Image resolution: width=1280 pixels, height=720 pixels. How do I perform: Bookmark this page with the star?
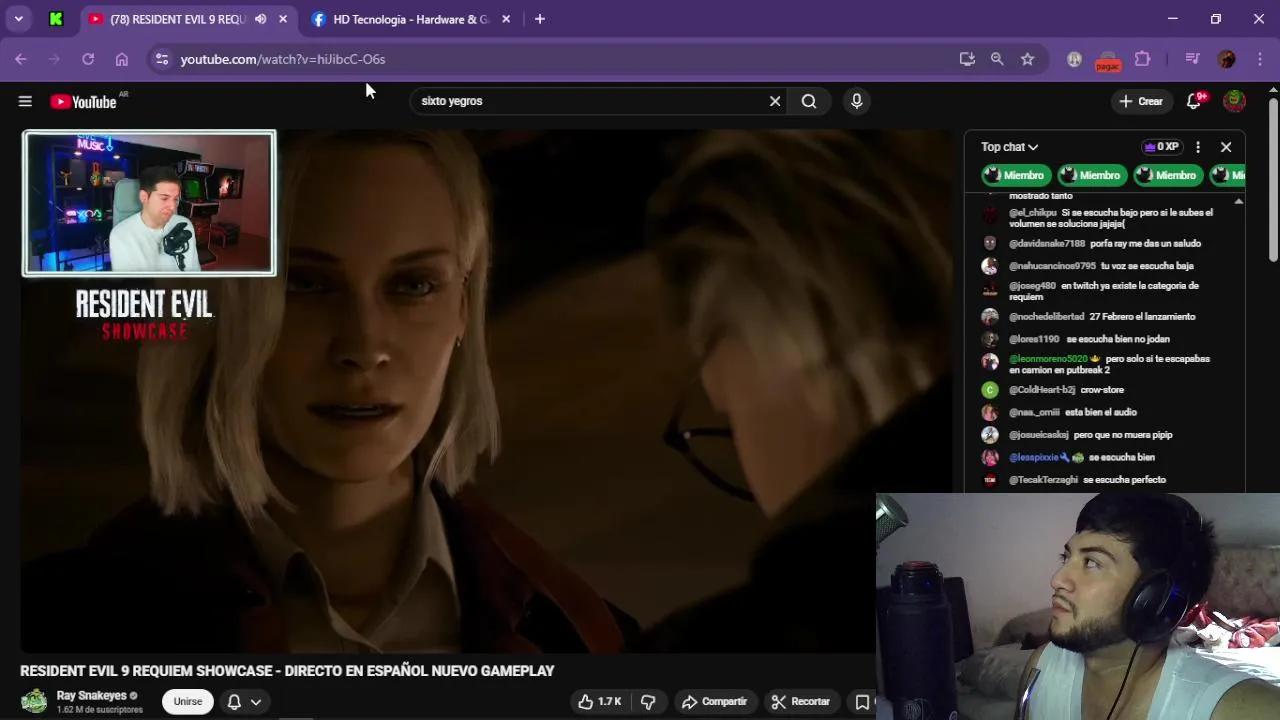(1027, 59)
